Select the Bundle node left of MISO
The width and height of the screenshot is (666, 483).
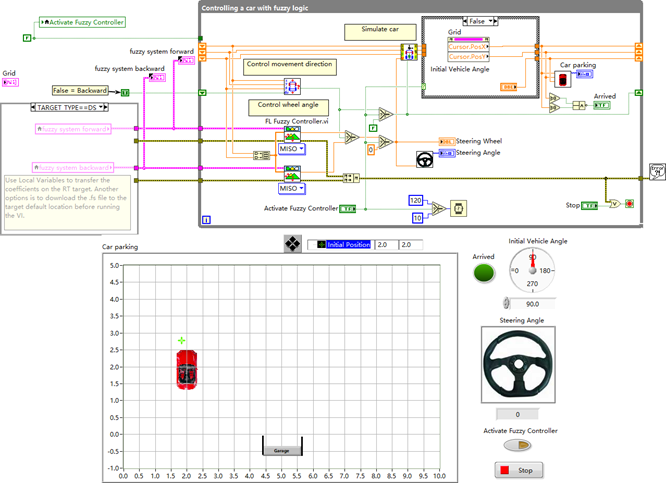(261, 155)
